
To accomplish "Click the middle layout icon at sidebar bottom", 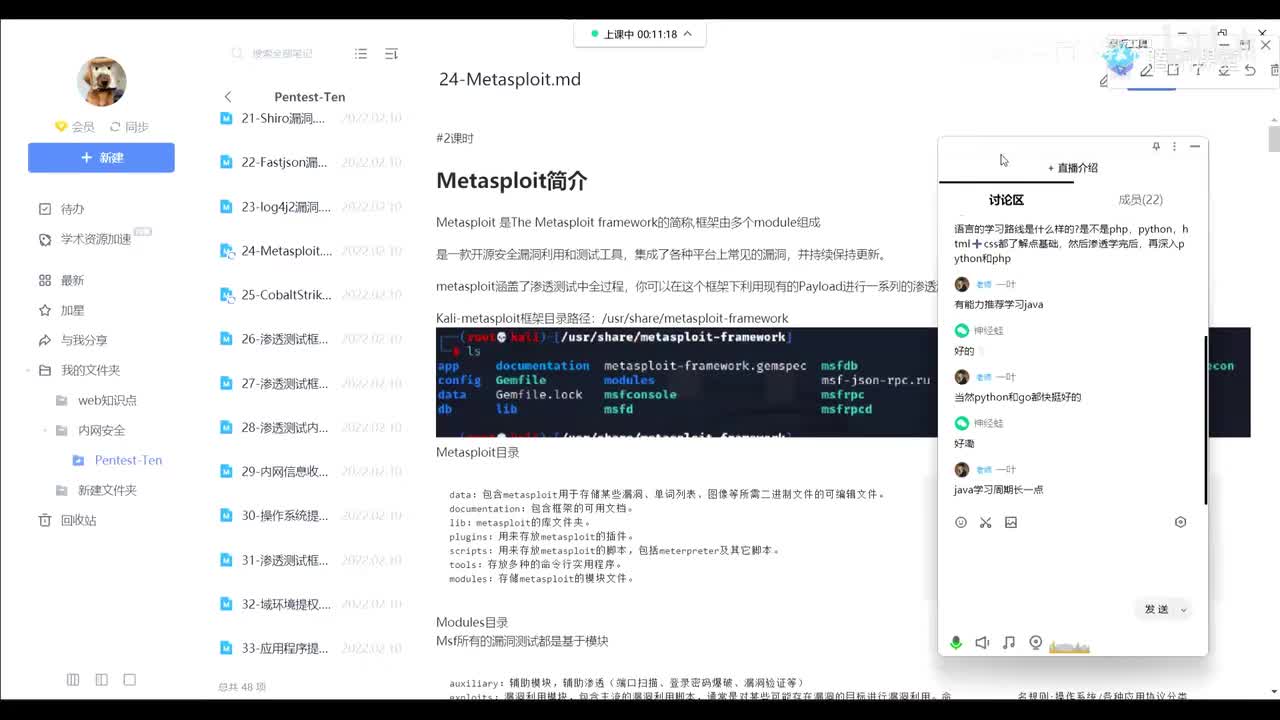I will click(101, 679).
